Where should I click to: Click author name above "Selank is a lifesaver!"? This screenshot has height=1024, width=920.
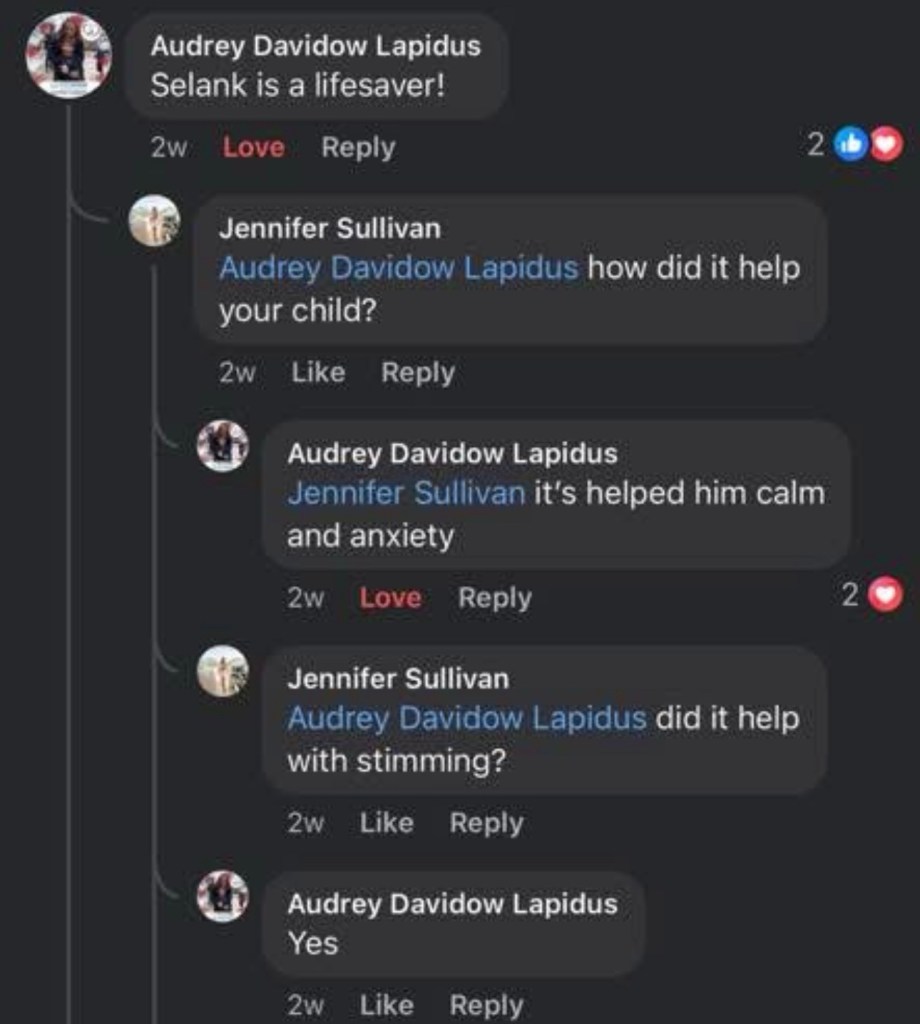coord(315,46)
